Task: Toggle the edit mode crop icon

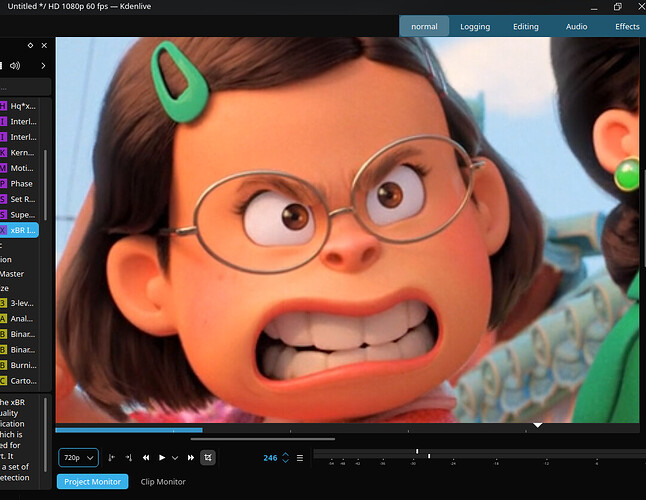Action: coord(208,457)
